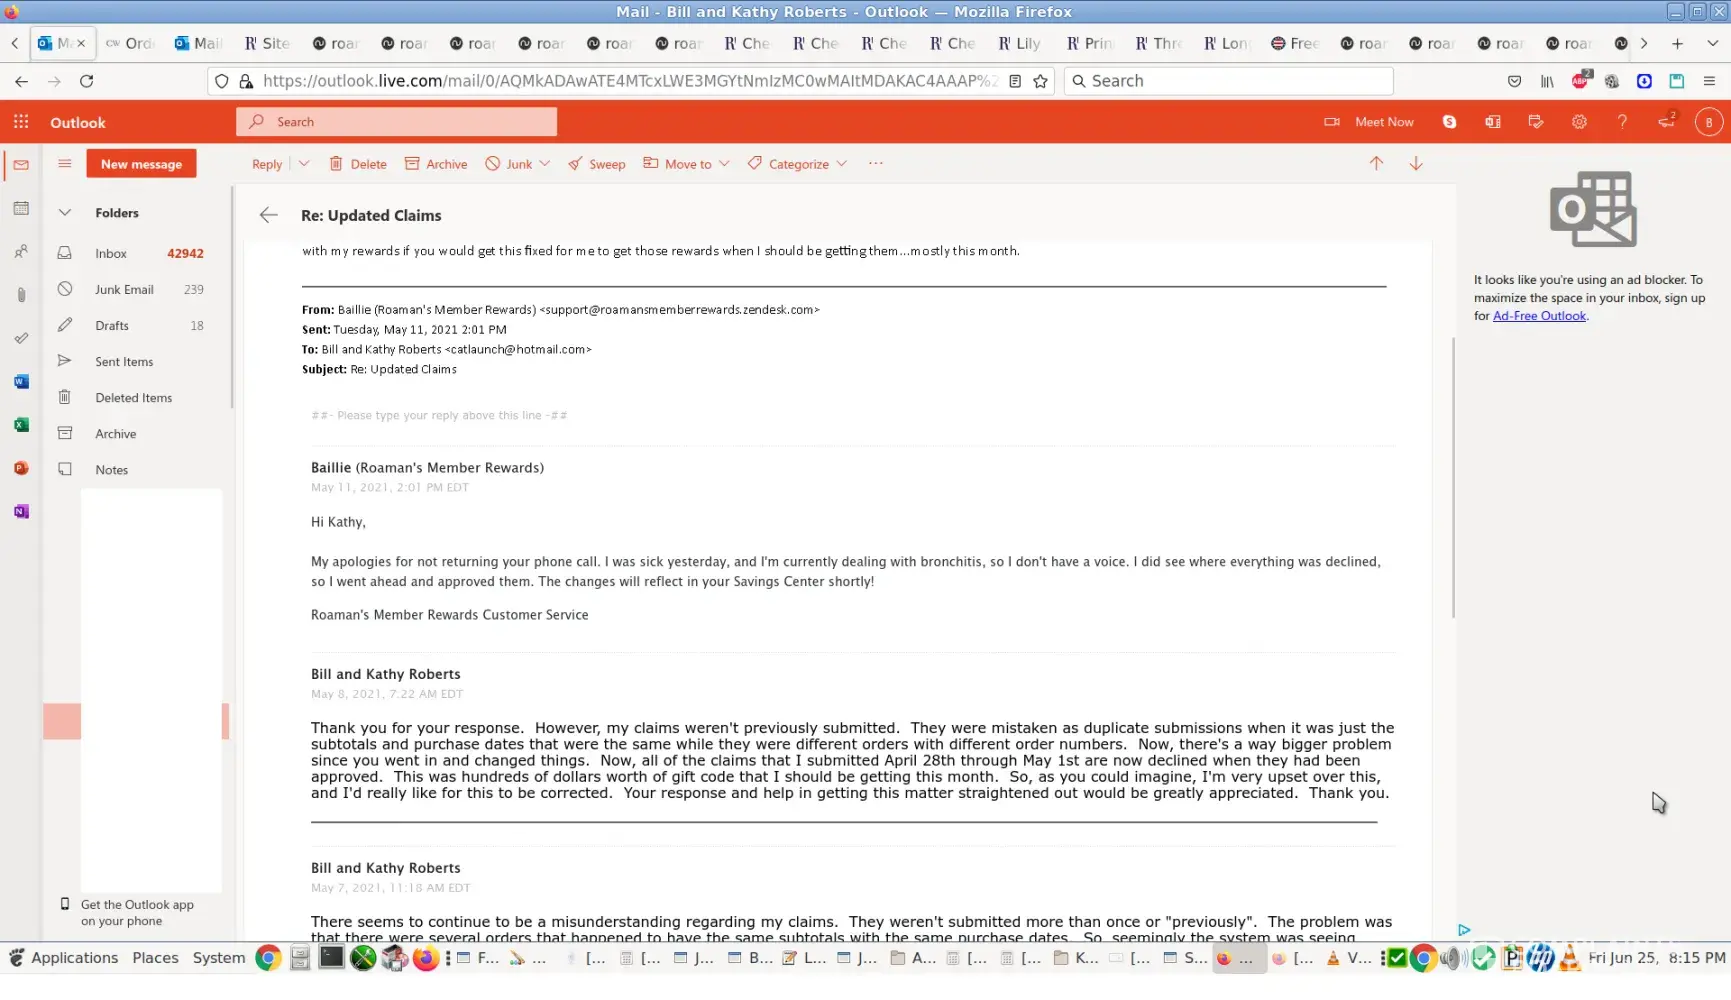Open the My Day calendar-check icon
Screen dimensions: 1731x1000
(1536, 122)
